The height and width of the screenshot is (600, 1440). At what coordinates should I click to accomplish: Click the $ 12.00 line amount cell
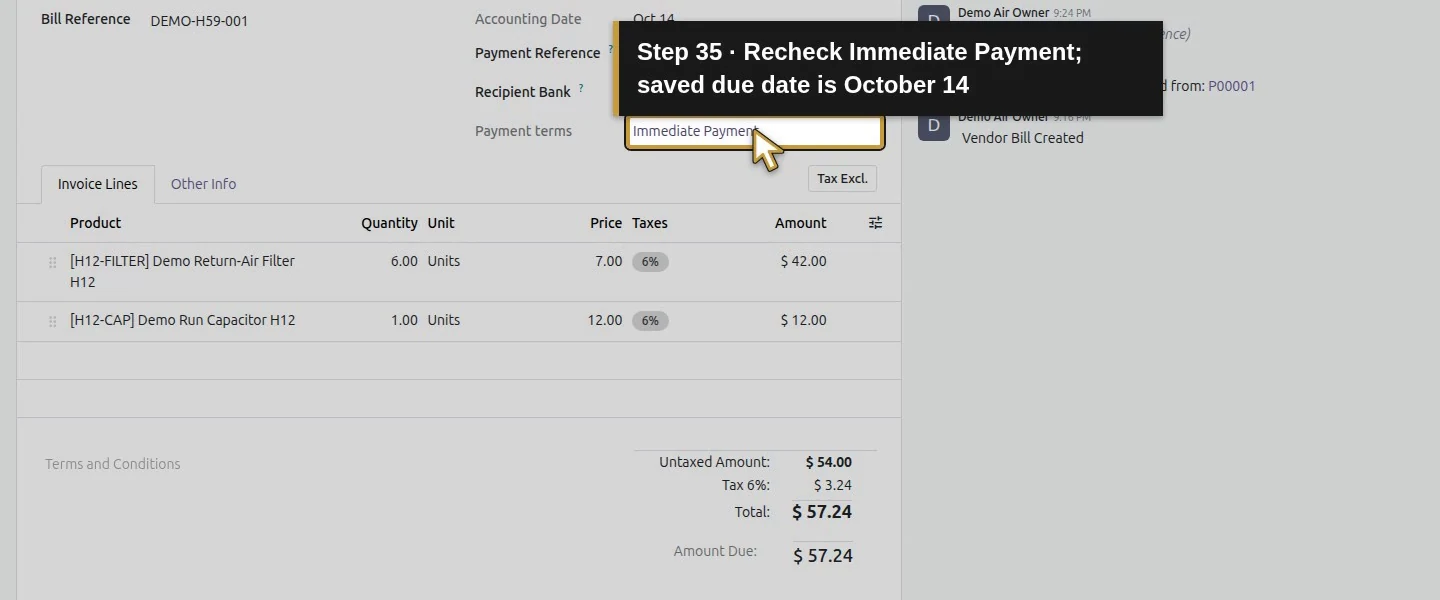click(x=803, y=320)
